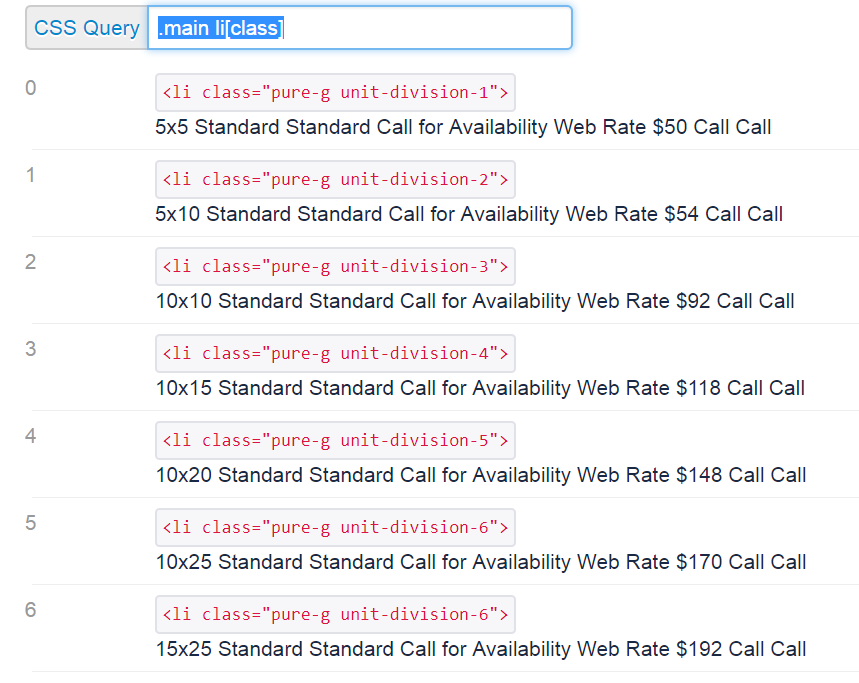Select the unit-division-3 li code tag
The height and width of the screenshot is (683, 859).
tap(335, 267)
